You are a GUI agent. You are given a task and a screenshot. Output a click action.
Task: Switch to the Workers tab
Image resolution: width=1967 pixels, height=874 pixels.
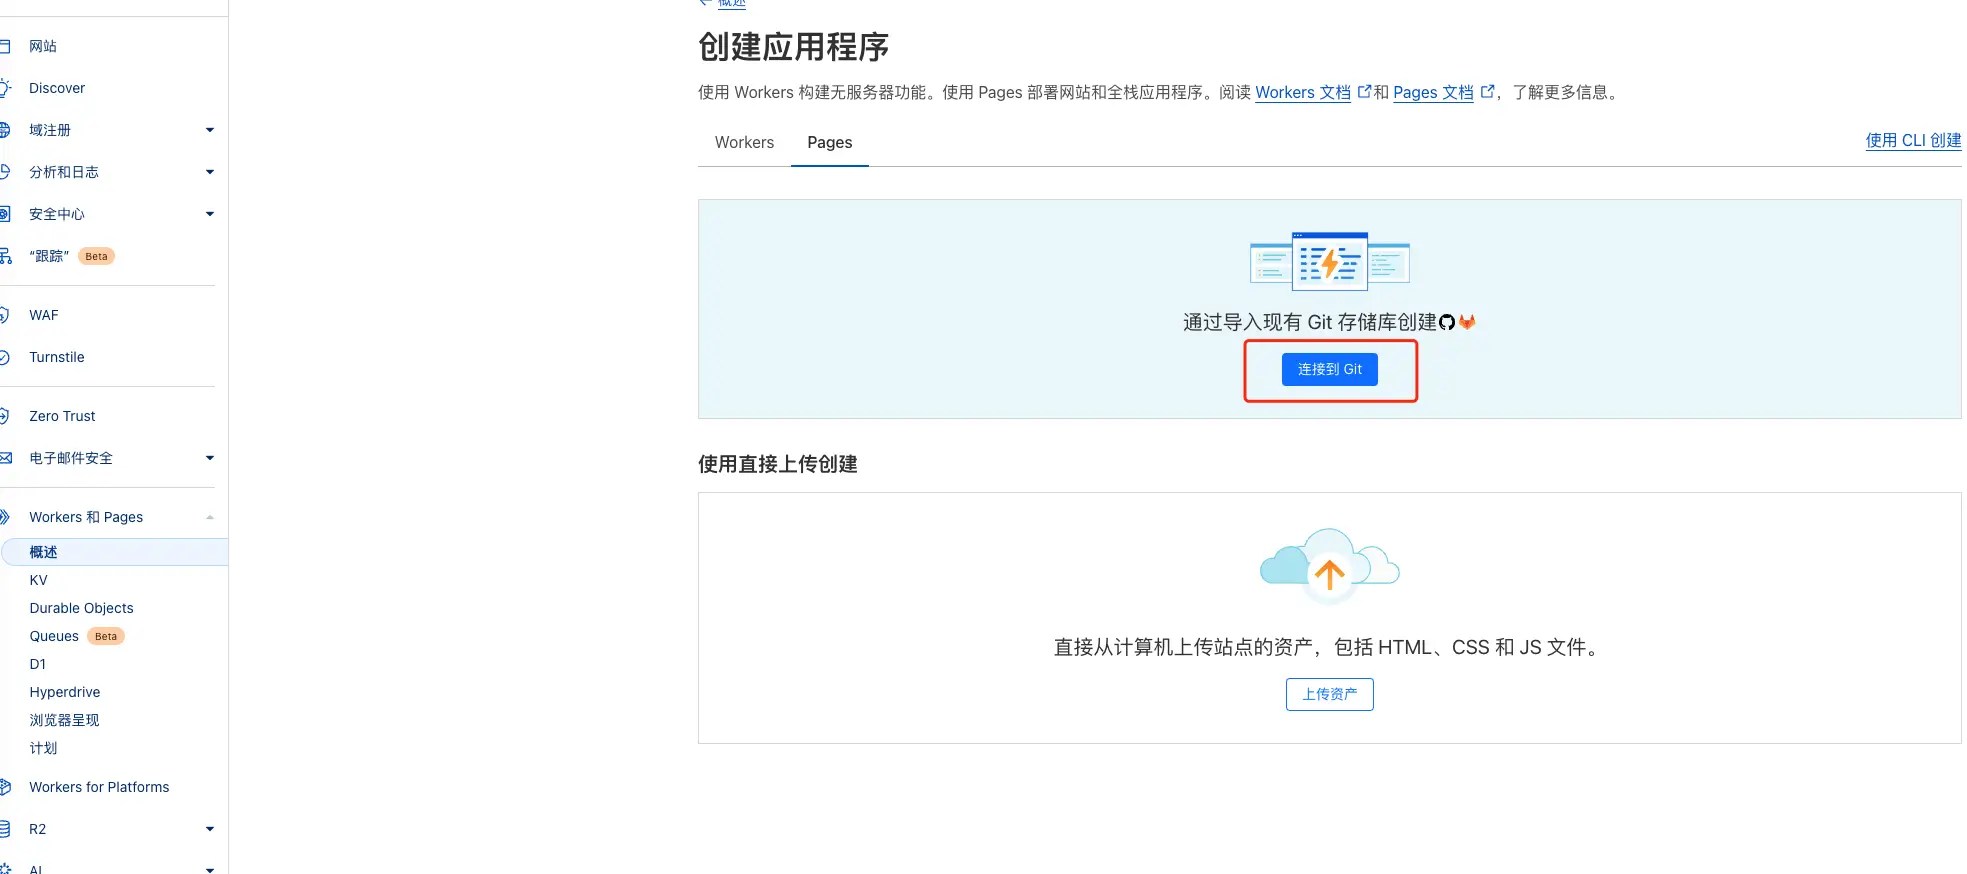pyautogui.click(x=744, y=142)
